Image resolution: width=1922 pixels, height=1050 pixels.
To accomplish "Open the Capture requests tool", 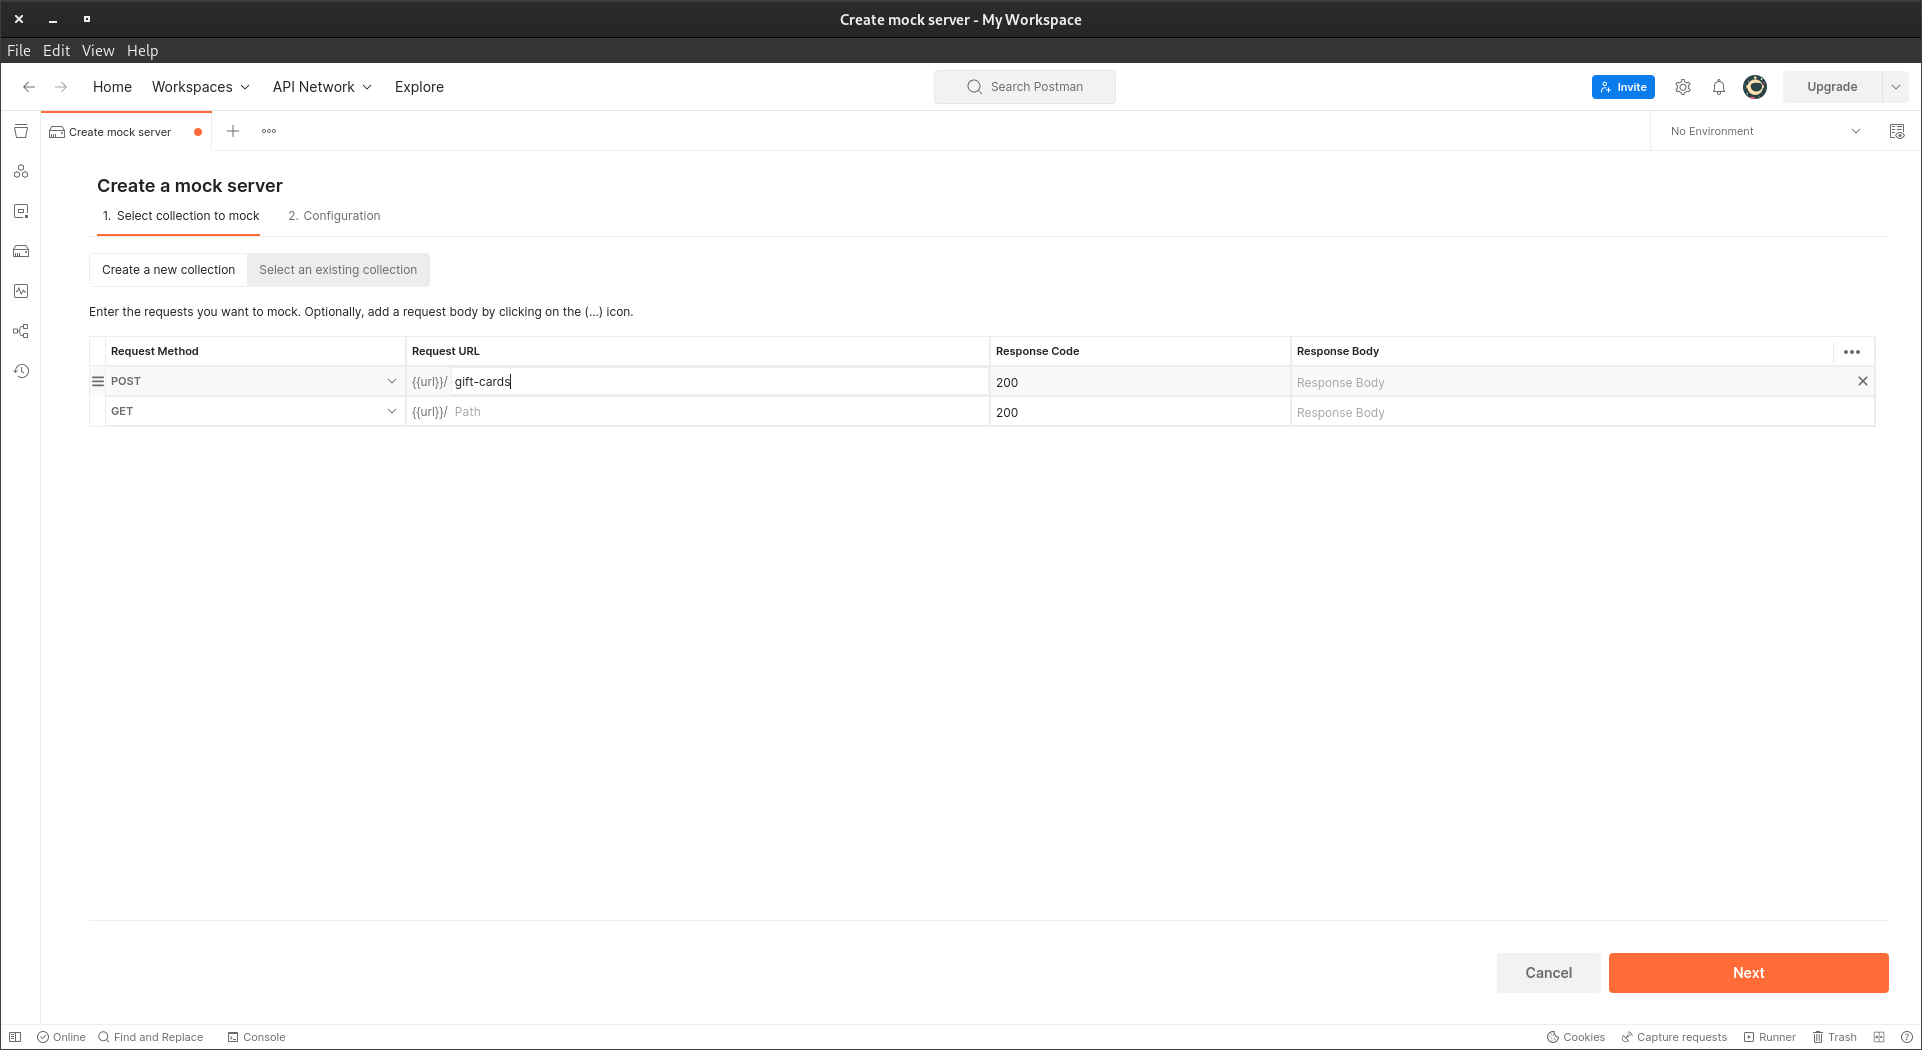I will pyautogui.click(x=1673, y=1037).
